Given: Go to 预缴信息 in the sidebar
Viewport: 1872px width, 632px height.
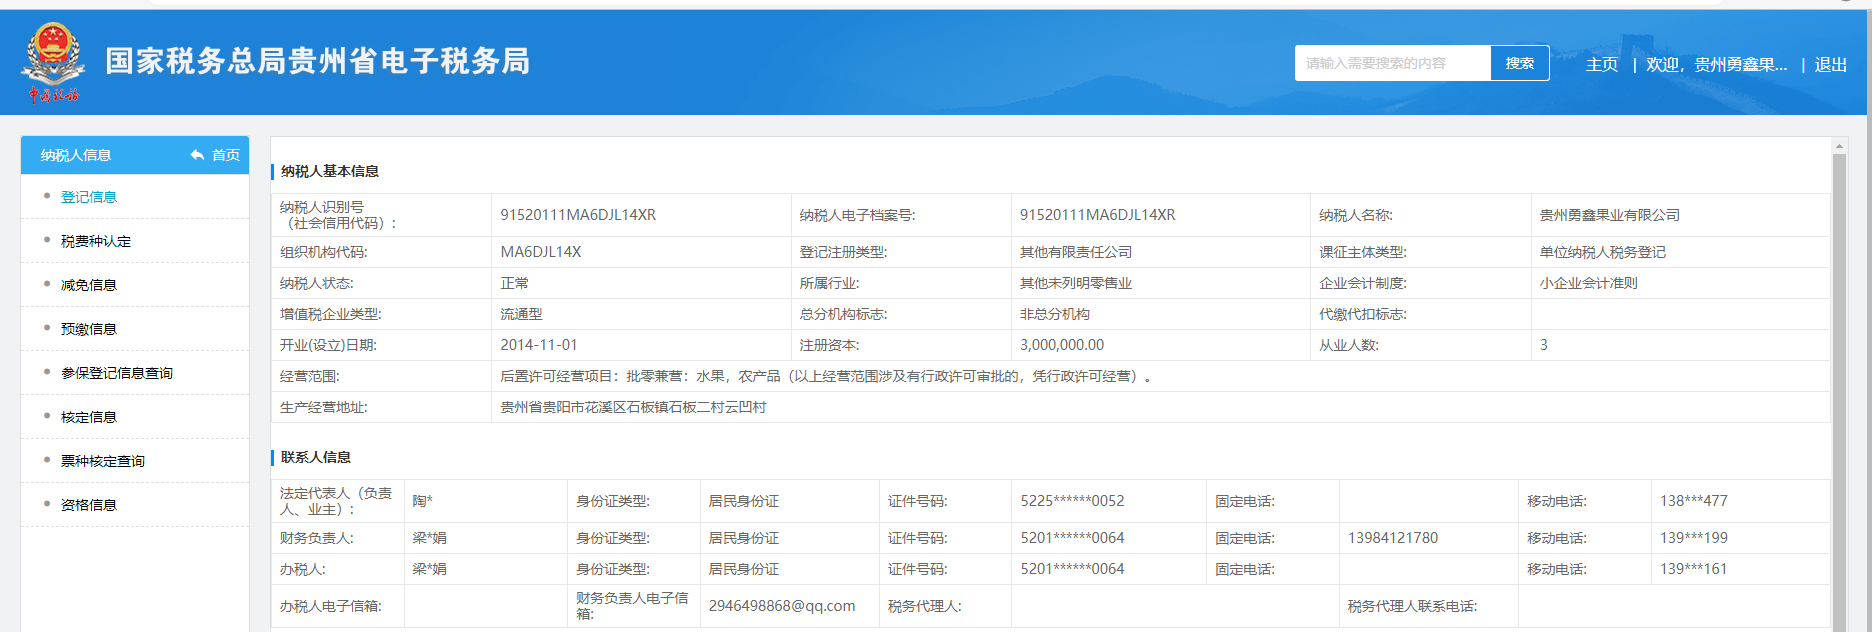Looking at the screenshot, I should (x=89, y=329).
